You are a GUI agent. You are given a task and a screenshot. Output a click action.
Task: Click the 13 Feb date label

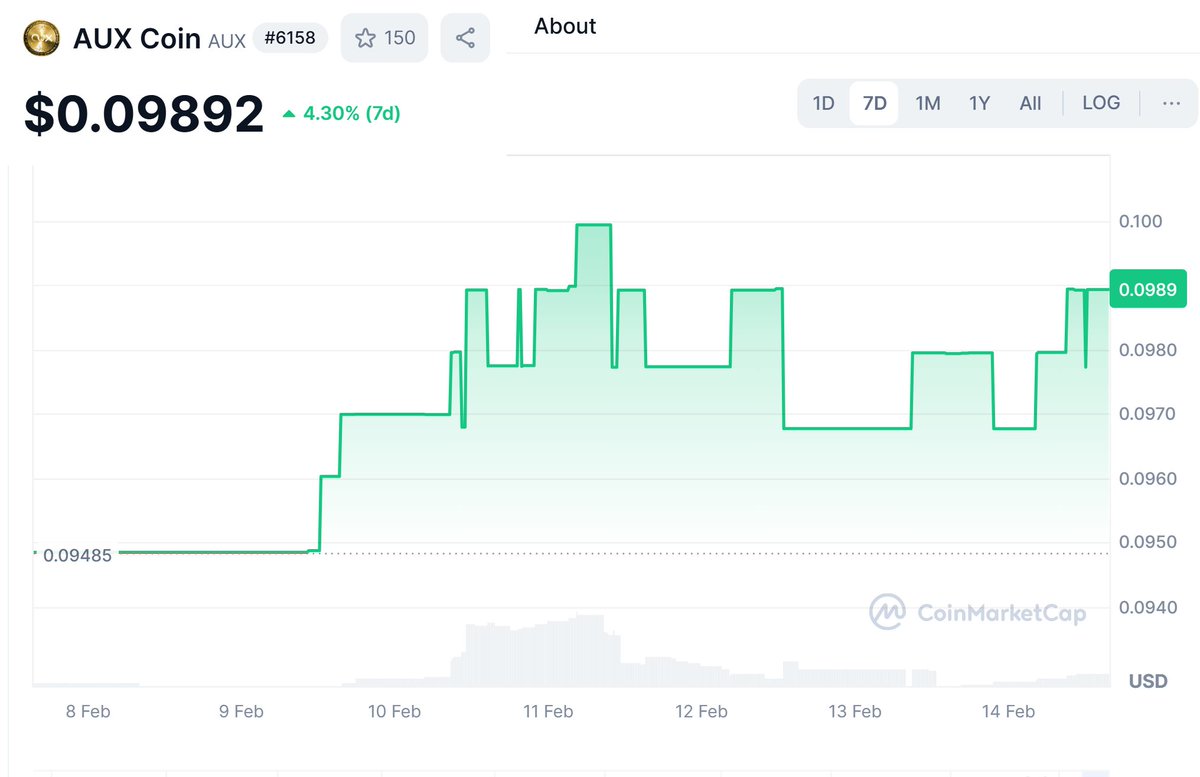855,712
